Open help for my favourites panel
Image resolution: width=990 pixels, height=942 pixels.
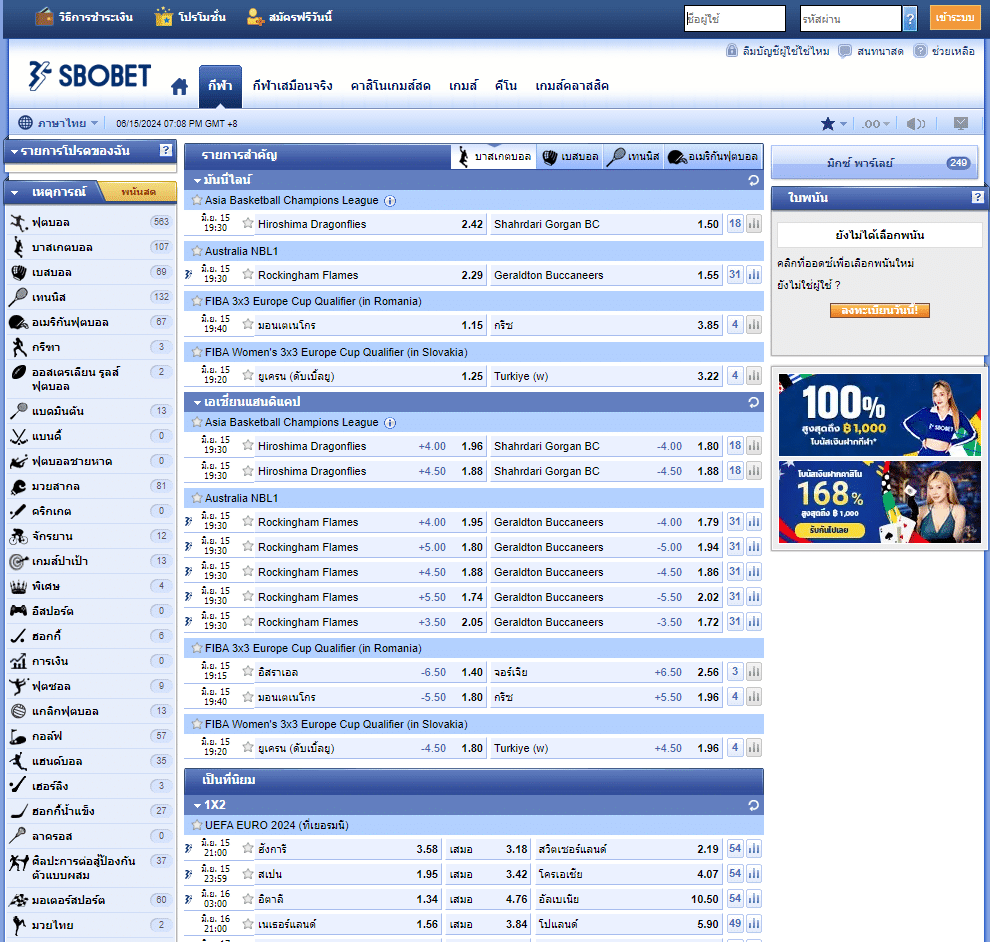[x=165, y=150]
